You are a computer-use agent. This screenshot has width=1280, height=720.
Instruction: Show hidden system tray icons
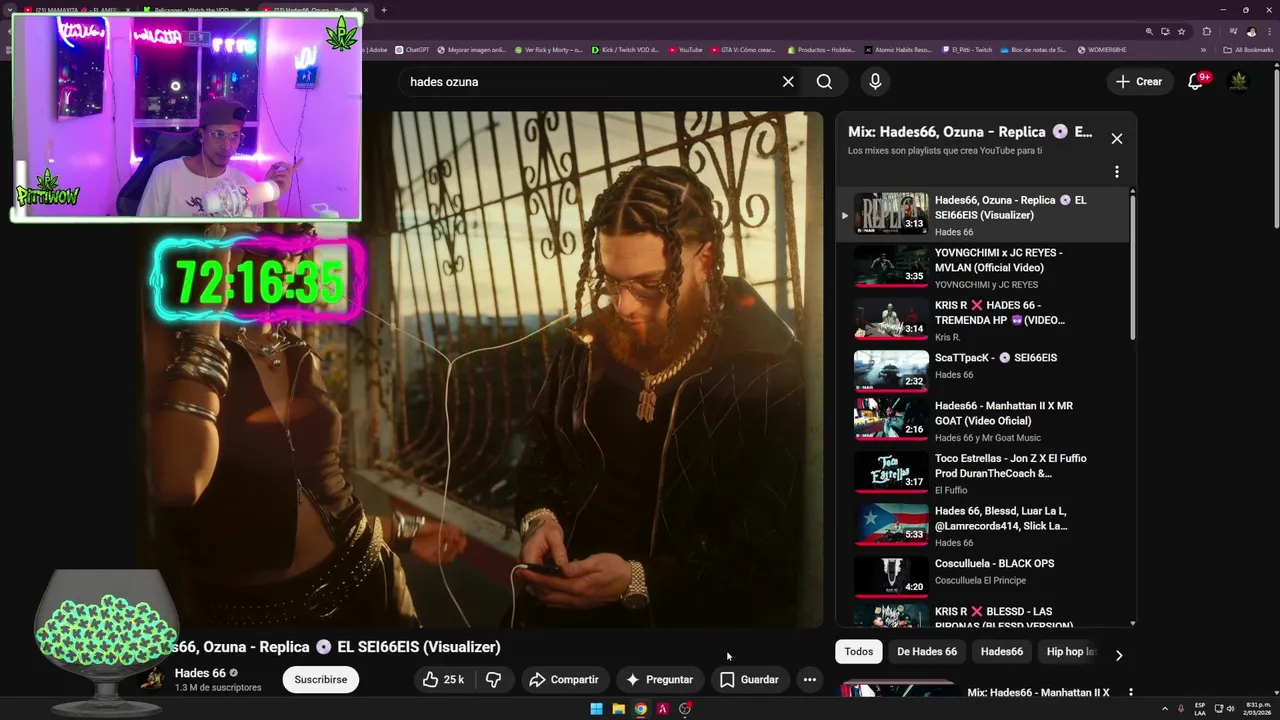click(x=1165, y=708)
